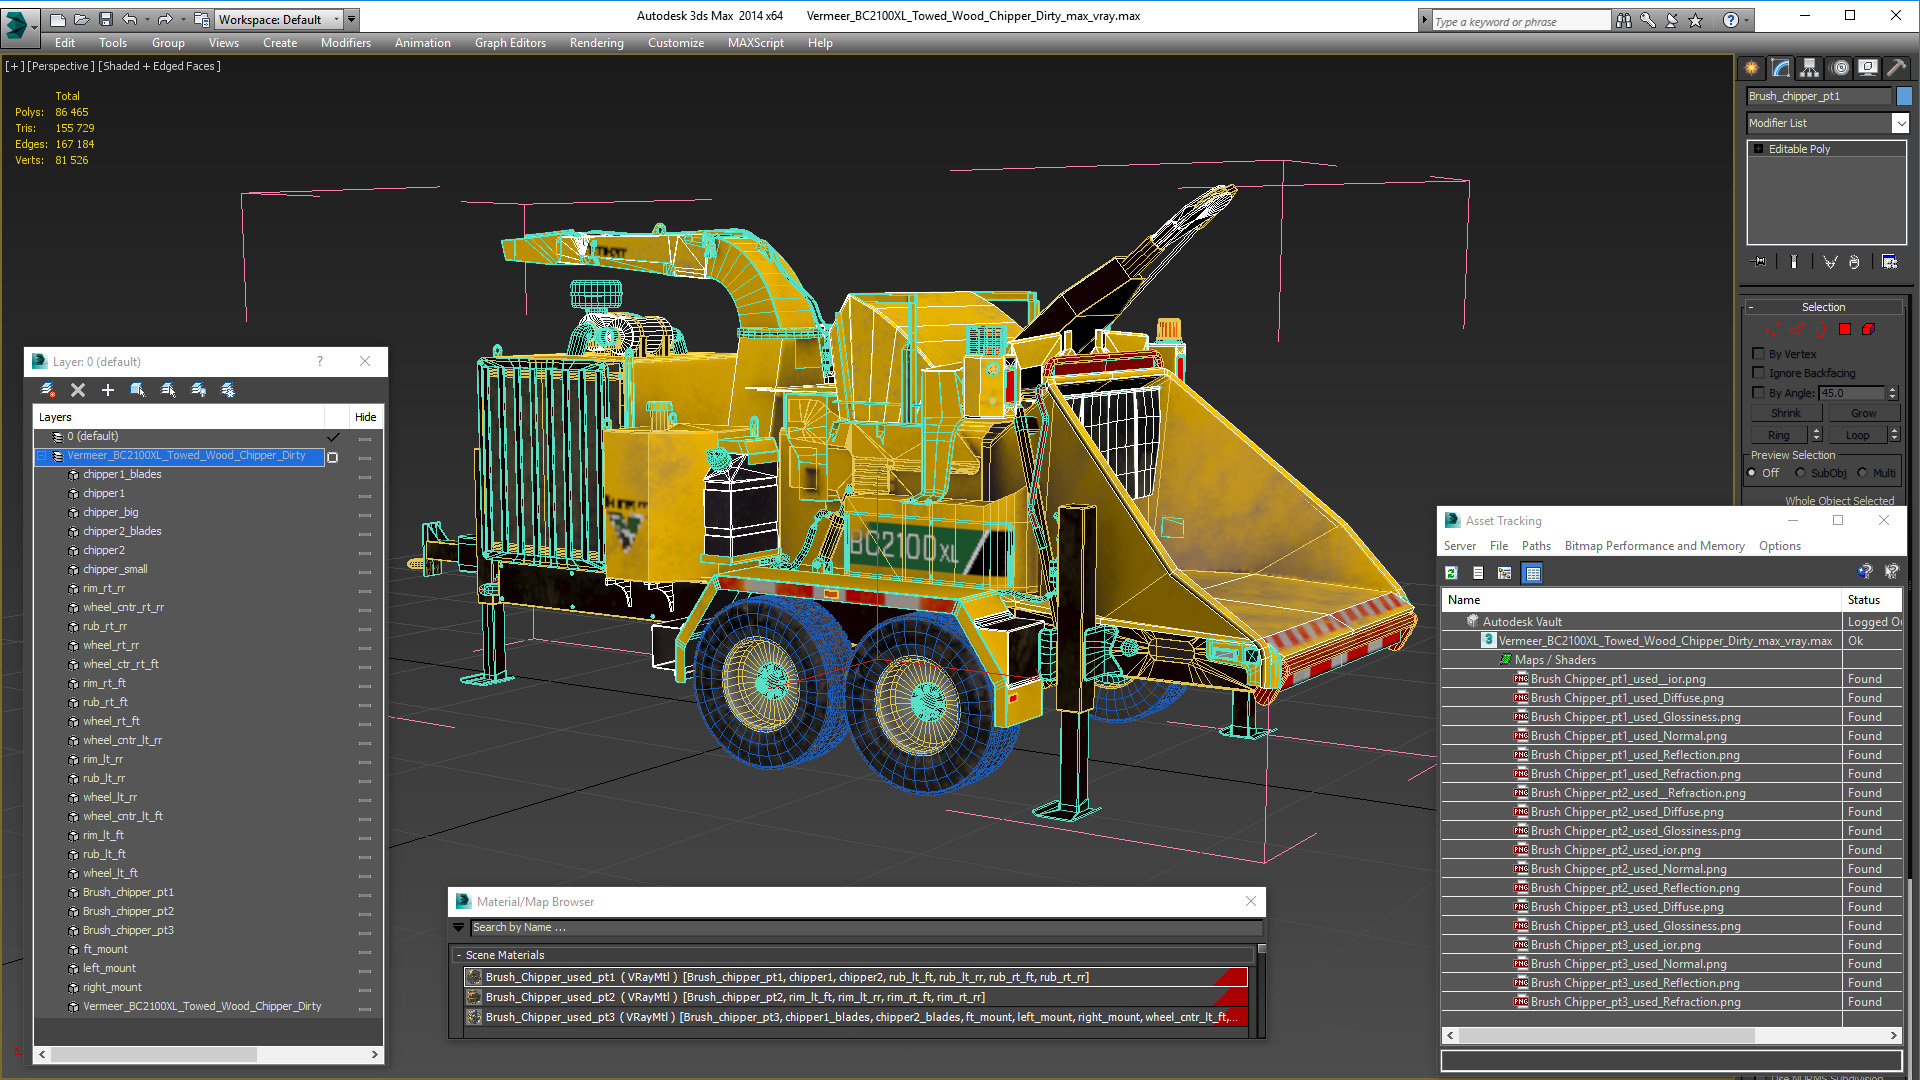
Task: Click the Save File floppy icon
Action: (105, 19)
